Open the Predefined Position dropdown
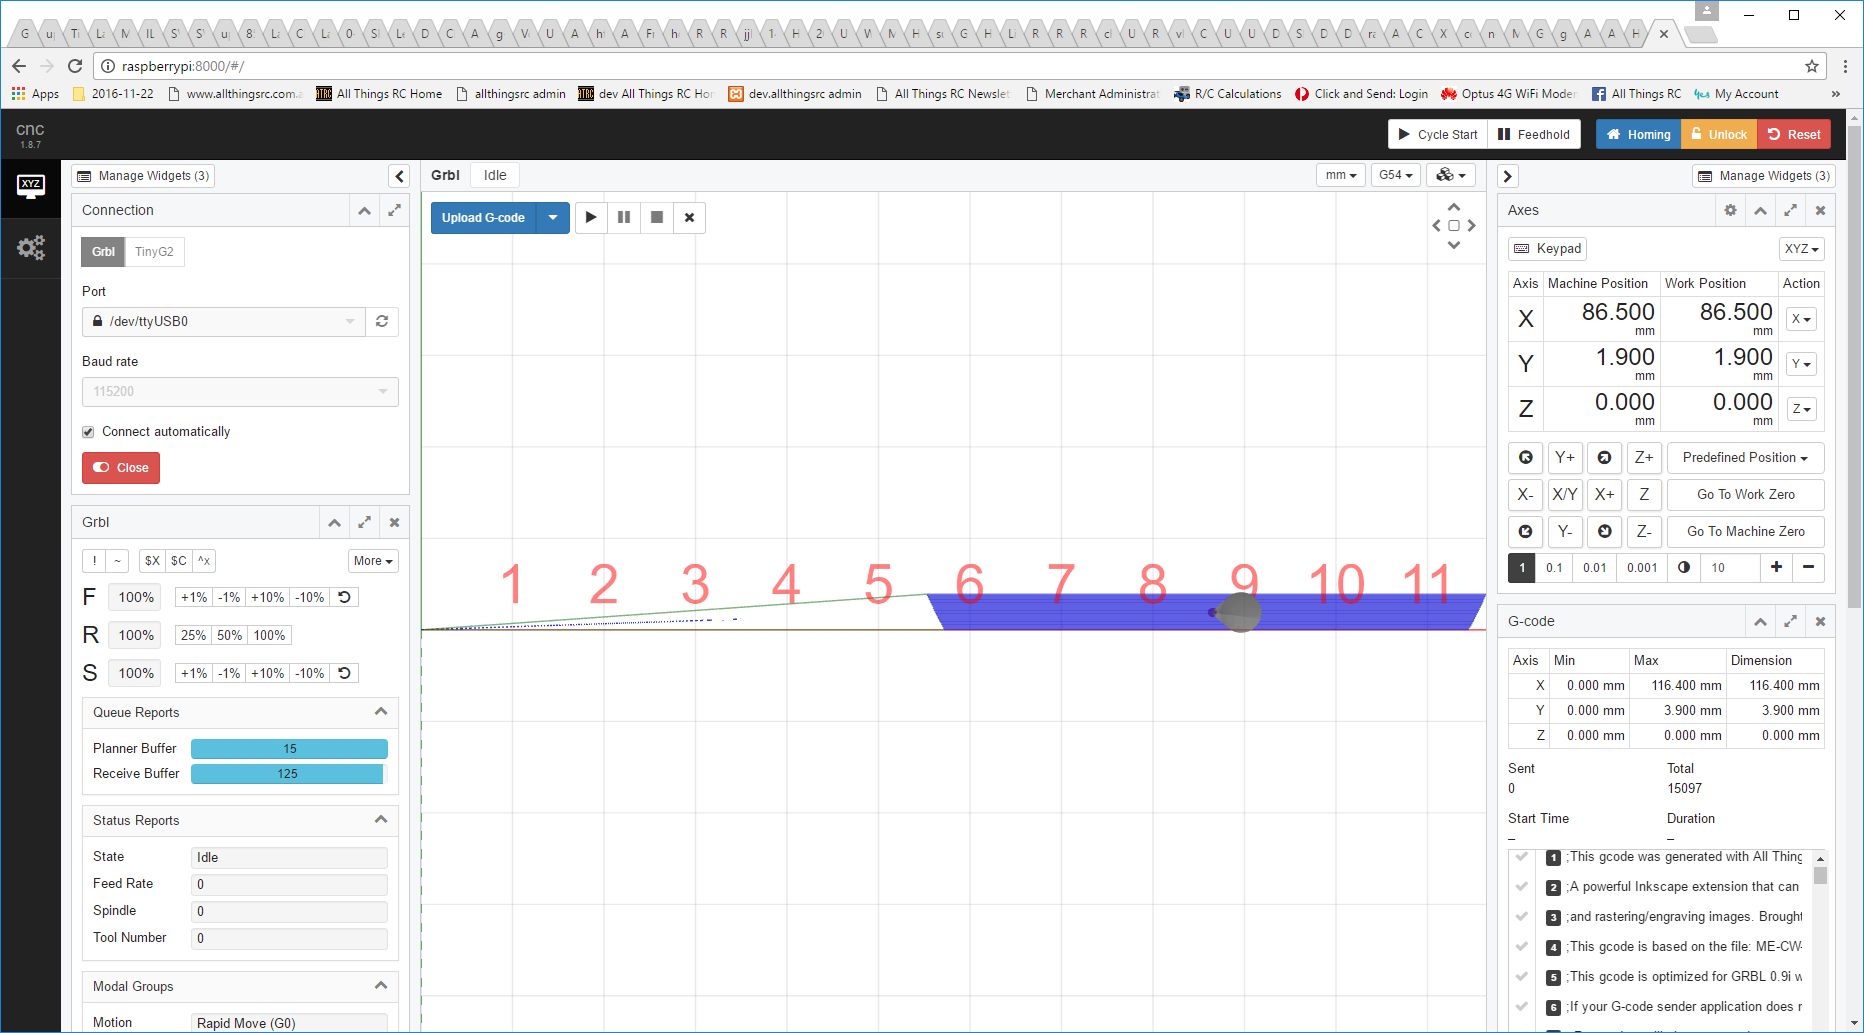Screen dimensions: 1864x1033 1745,457
